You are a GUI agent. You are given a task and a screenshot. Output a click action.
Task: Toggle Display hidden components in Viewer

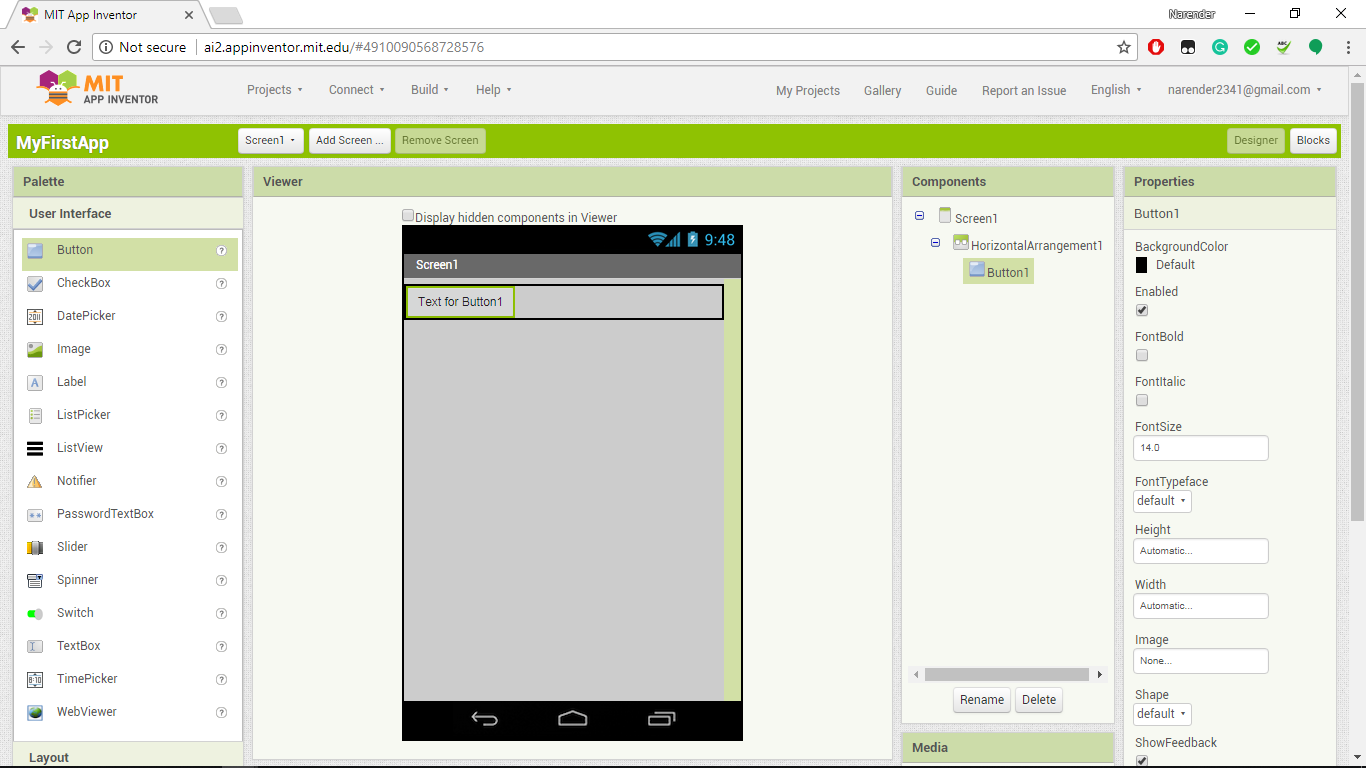click(x=408, y=215)
